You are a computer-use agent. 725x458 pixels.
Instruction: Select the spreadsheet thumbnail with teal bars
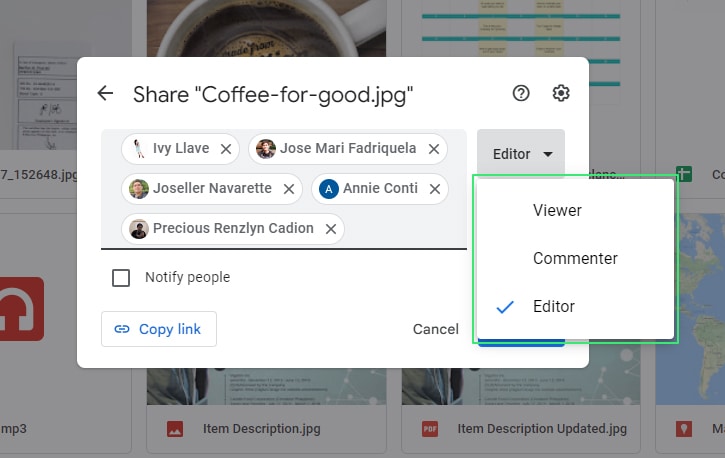click(x=521, y=28)
